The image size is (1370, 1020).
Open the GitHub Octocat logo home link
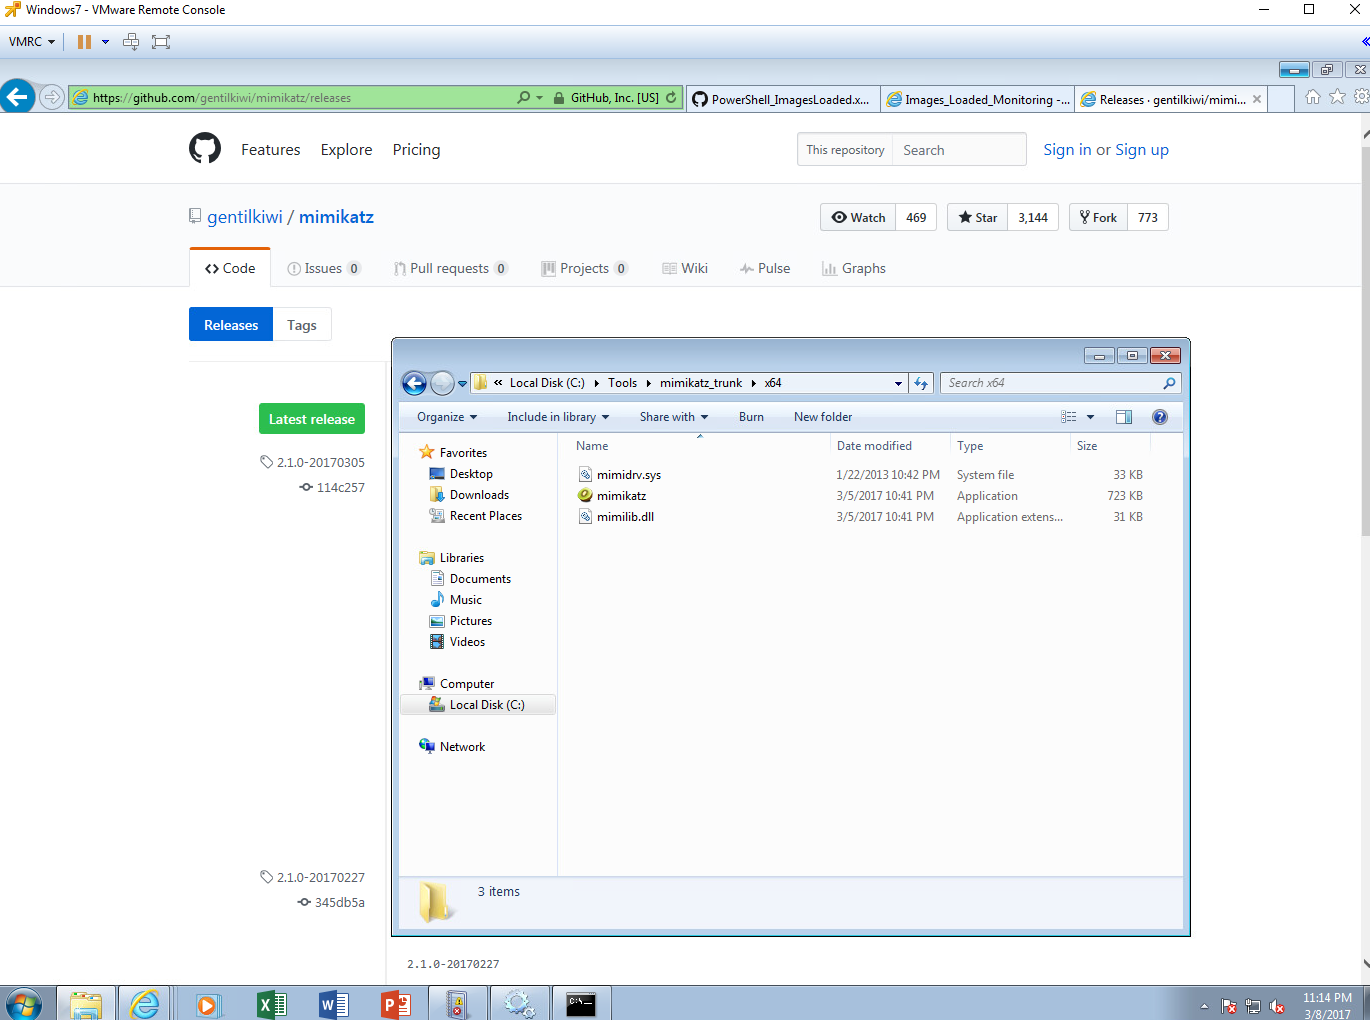click(x=205, y=148)
